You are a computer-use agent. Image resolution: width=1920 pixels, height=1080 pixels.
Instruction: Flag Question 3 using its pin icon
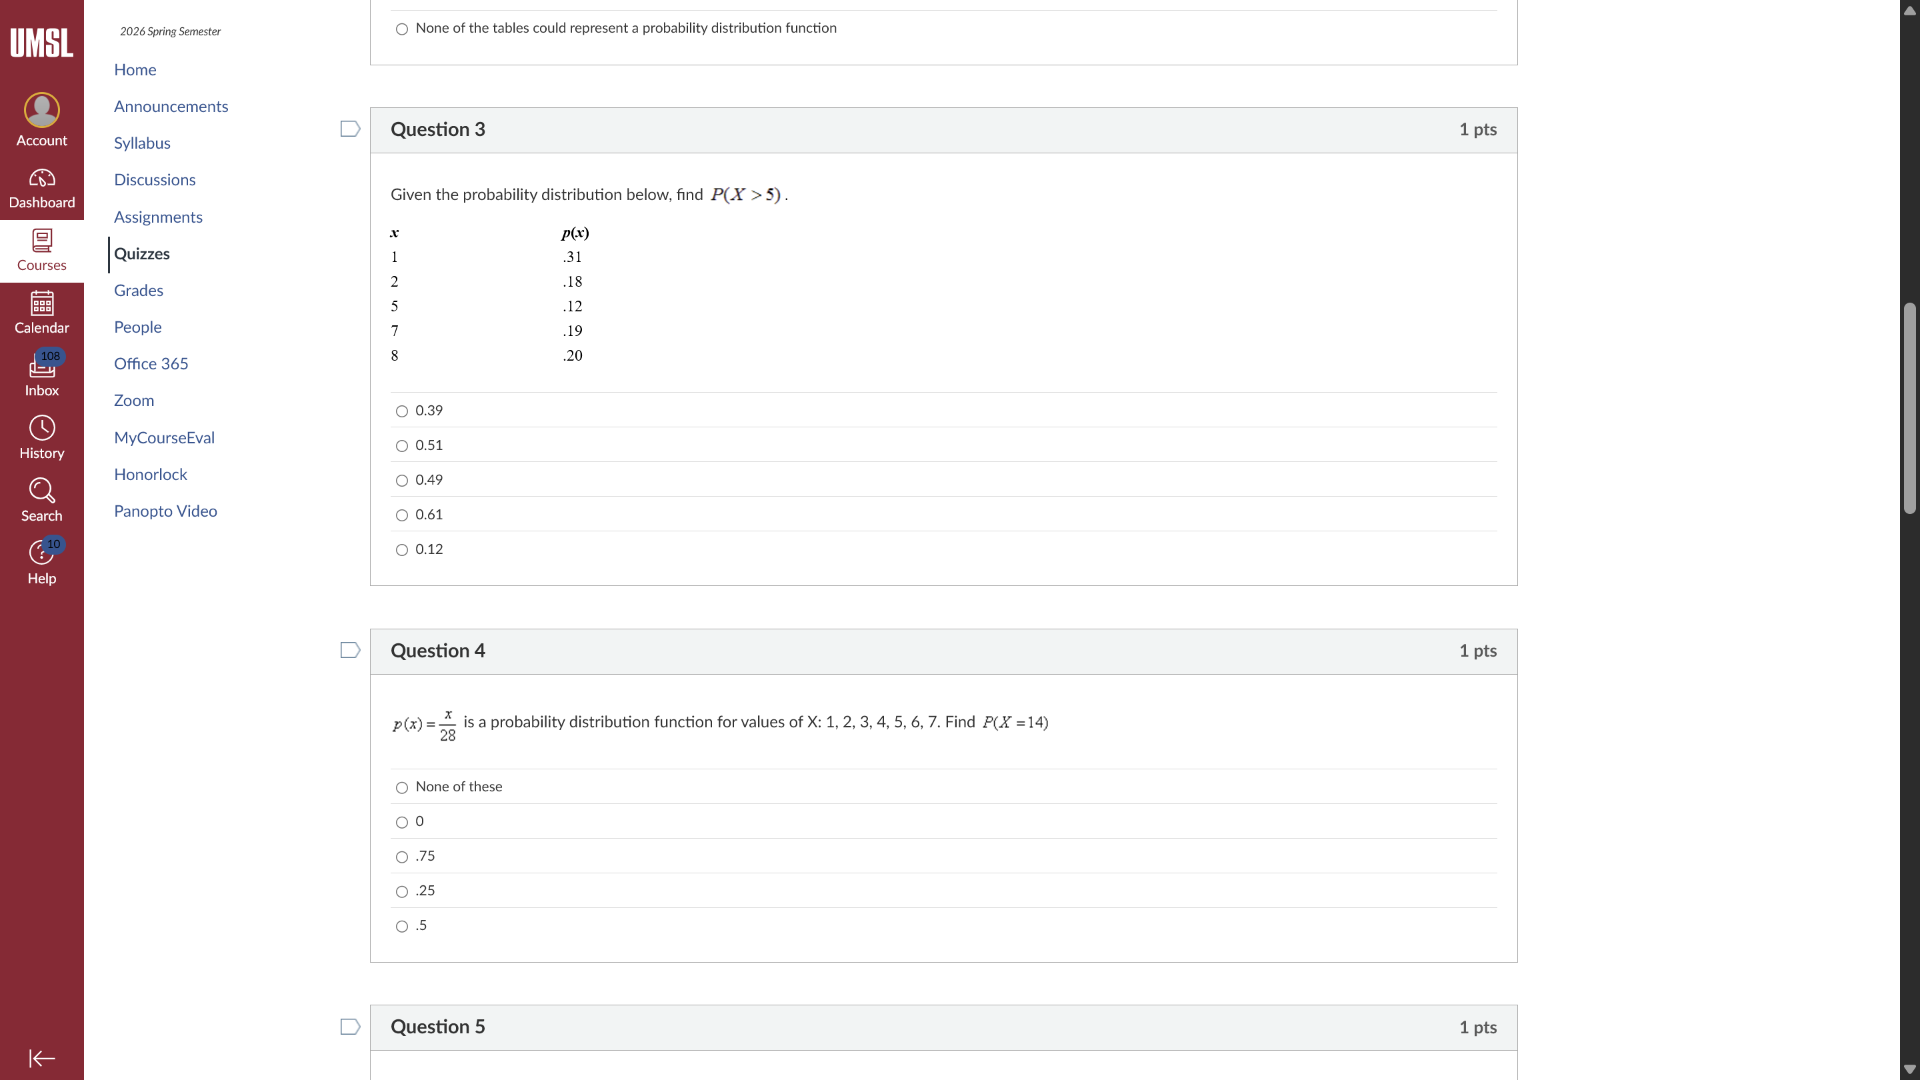tap(349, 128)
